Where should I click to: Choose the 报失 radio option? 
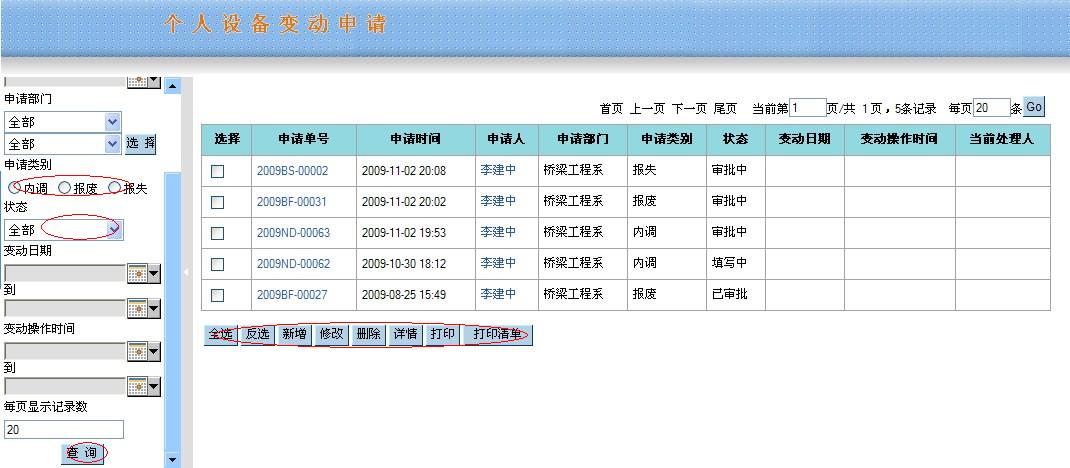point(114,187)
